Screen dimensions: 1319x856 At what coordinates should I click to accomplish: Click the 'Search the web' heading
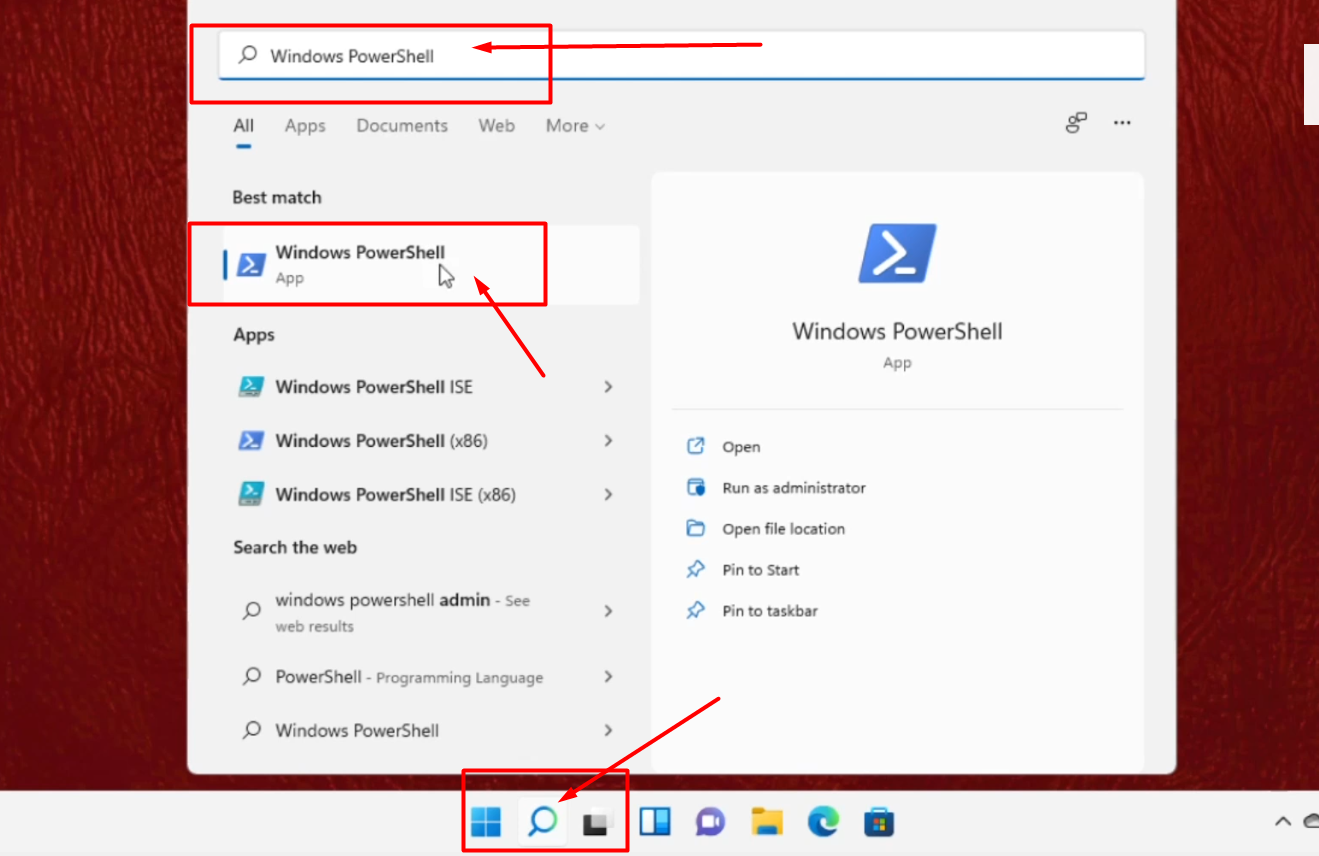click(295, 548)
